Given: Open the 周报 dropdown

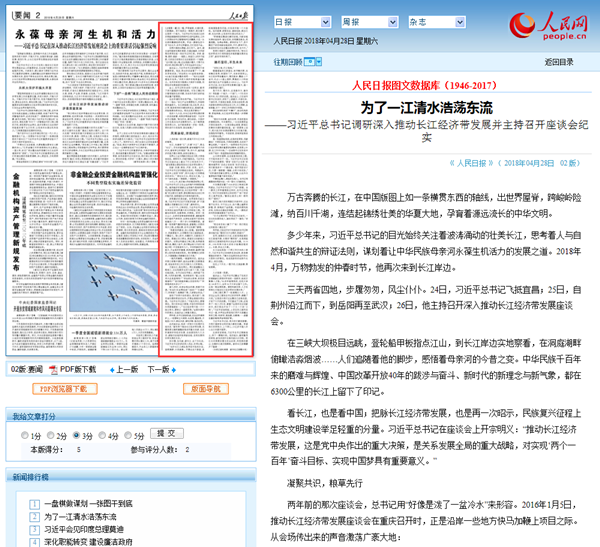Looking at the screenshot, I should 370,22.
